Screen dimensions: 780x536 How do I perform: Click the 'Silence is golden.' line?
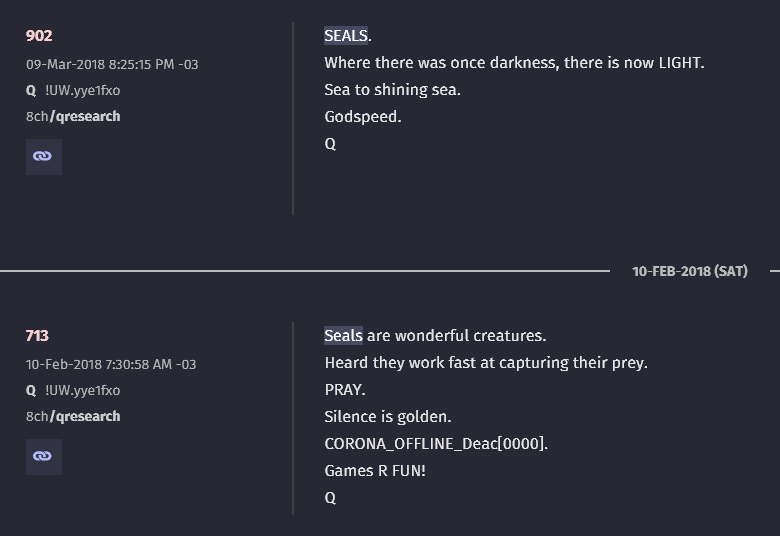point(388,417)
